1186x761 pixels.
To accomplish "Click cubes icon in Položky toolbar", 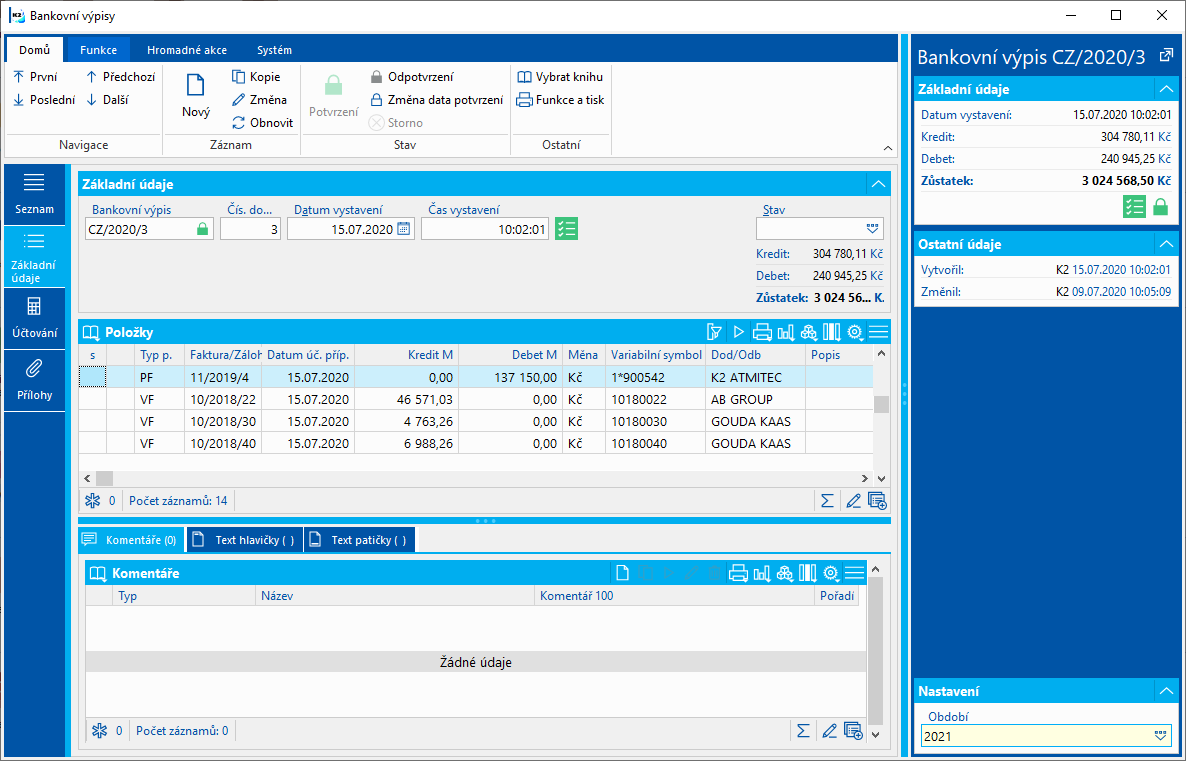I will coord(809,332).
